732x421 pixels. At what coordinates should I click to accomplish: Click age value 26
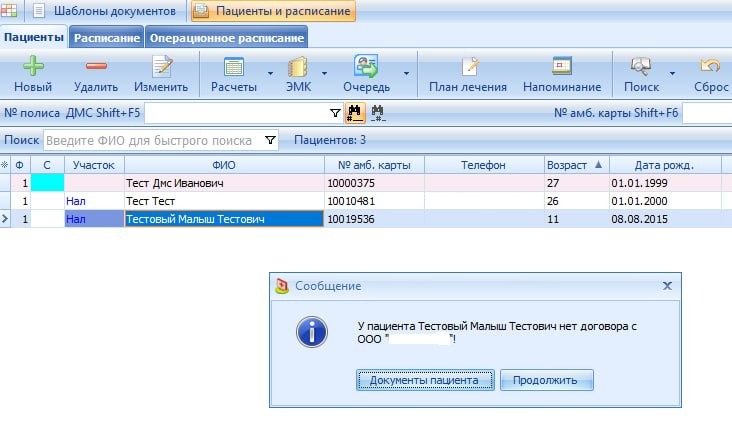pos(553,201)
